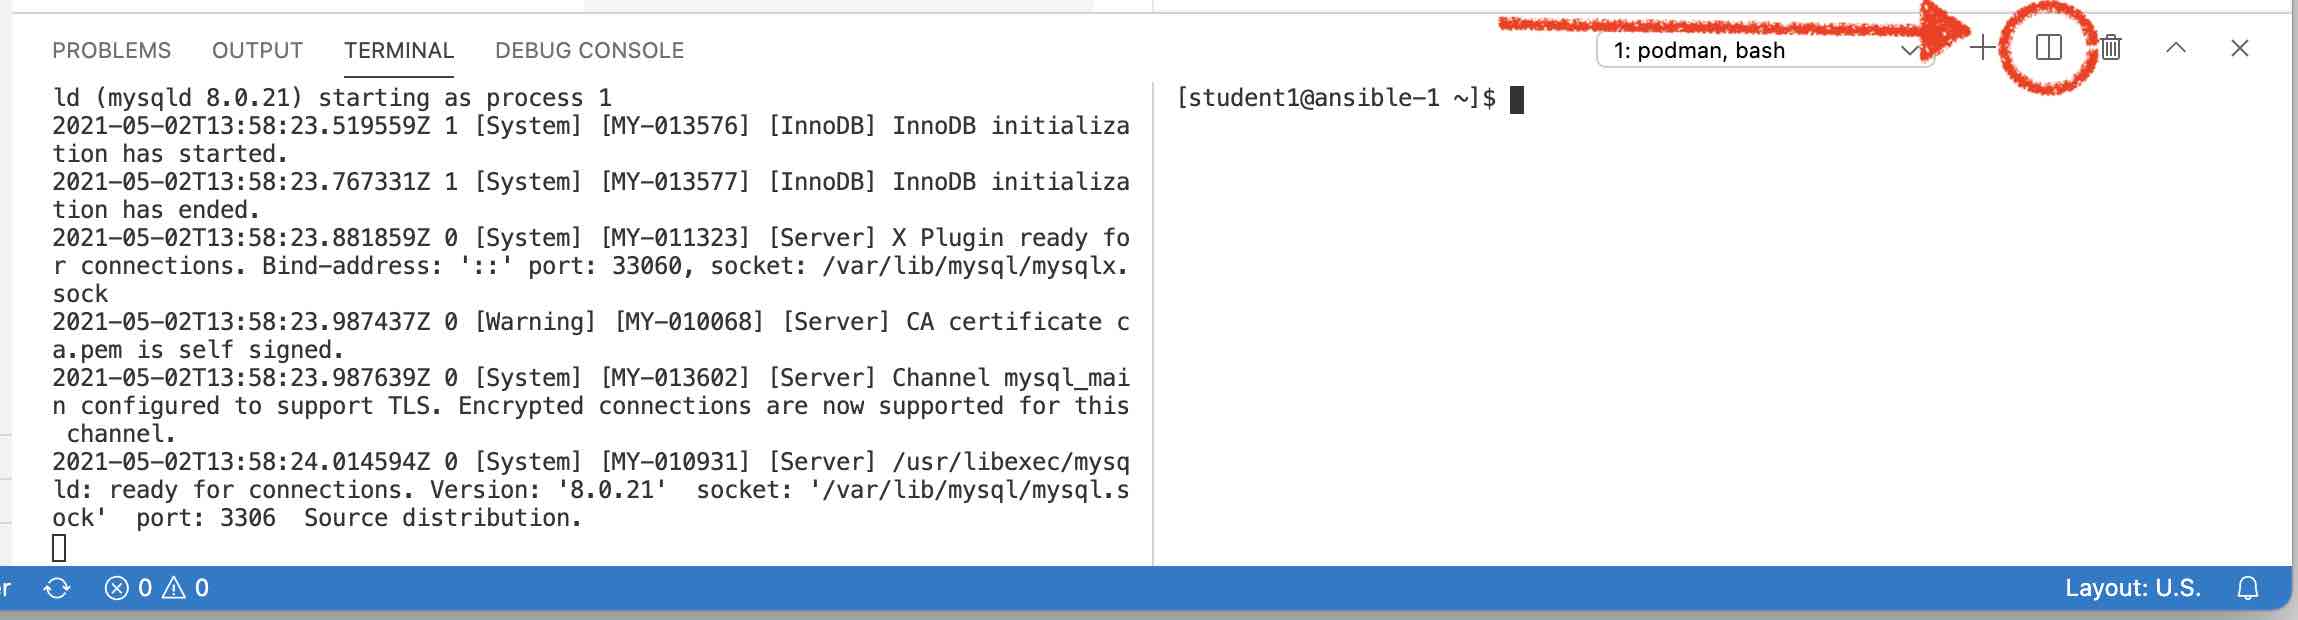Screen dimensions: 2298x620
Task: Show the DEBUG CONSOLE tab
Action: (589, 50)
